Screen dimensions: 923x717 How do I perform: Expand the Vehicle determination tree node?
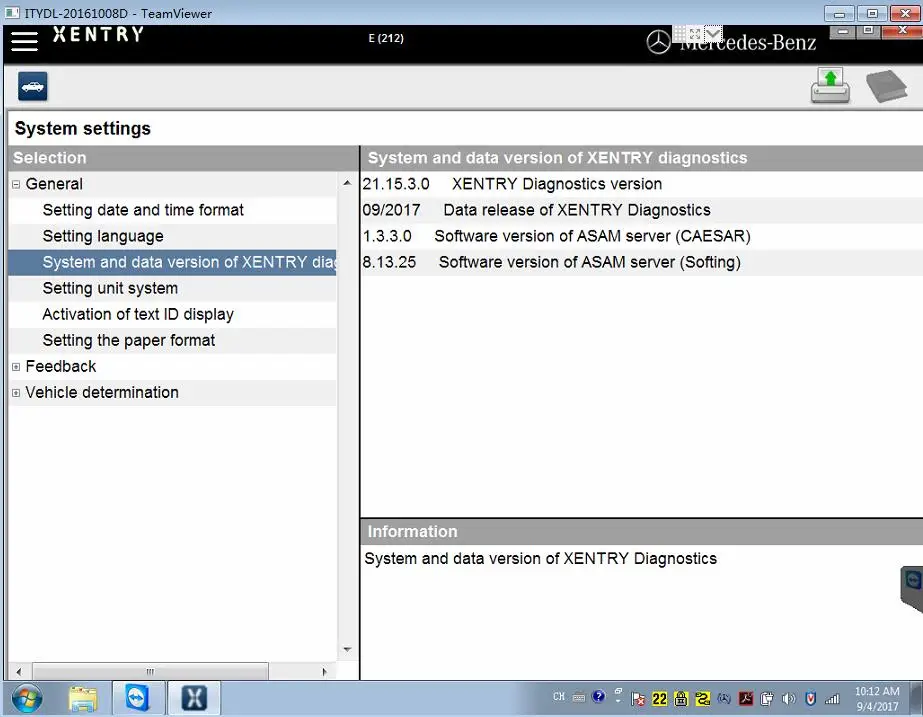pyautogui.click(x=16, y=393)
